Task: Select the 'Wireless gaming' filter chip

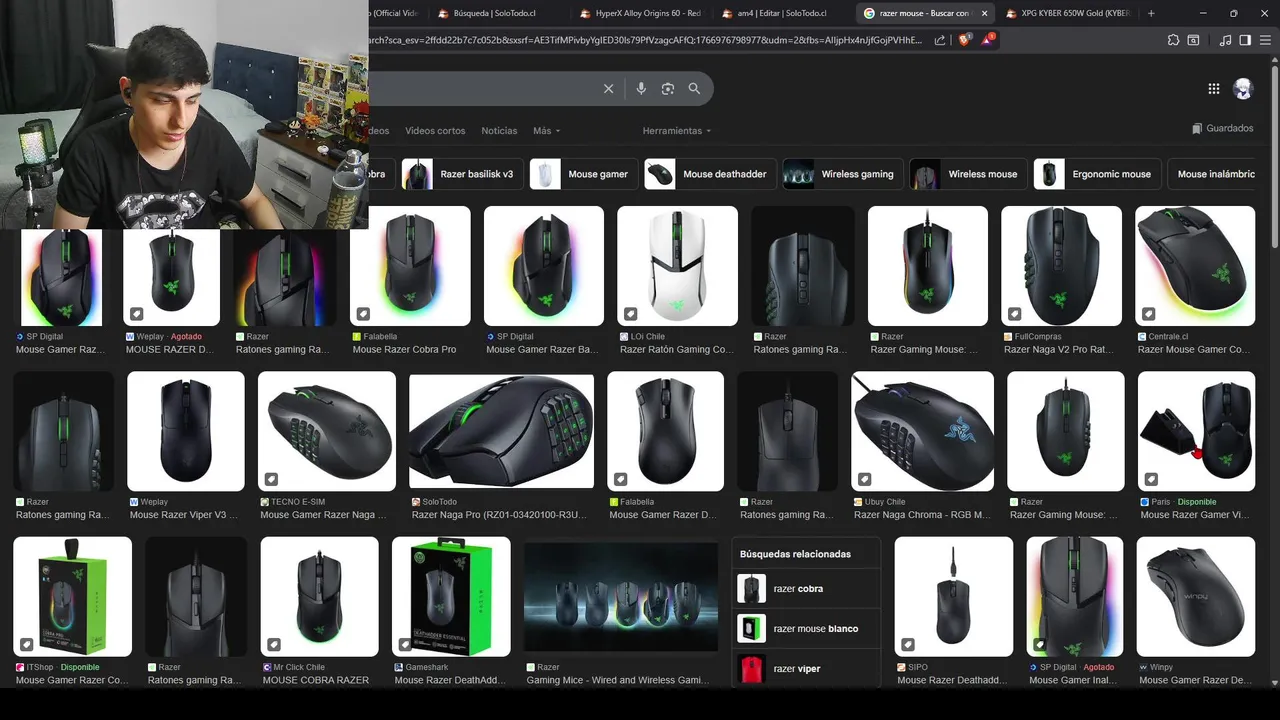Action: click(x=843, y=174)
